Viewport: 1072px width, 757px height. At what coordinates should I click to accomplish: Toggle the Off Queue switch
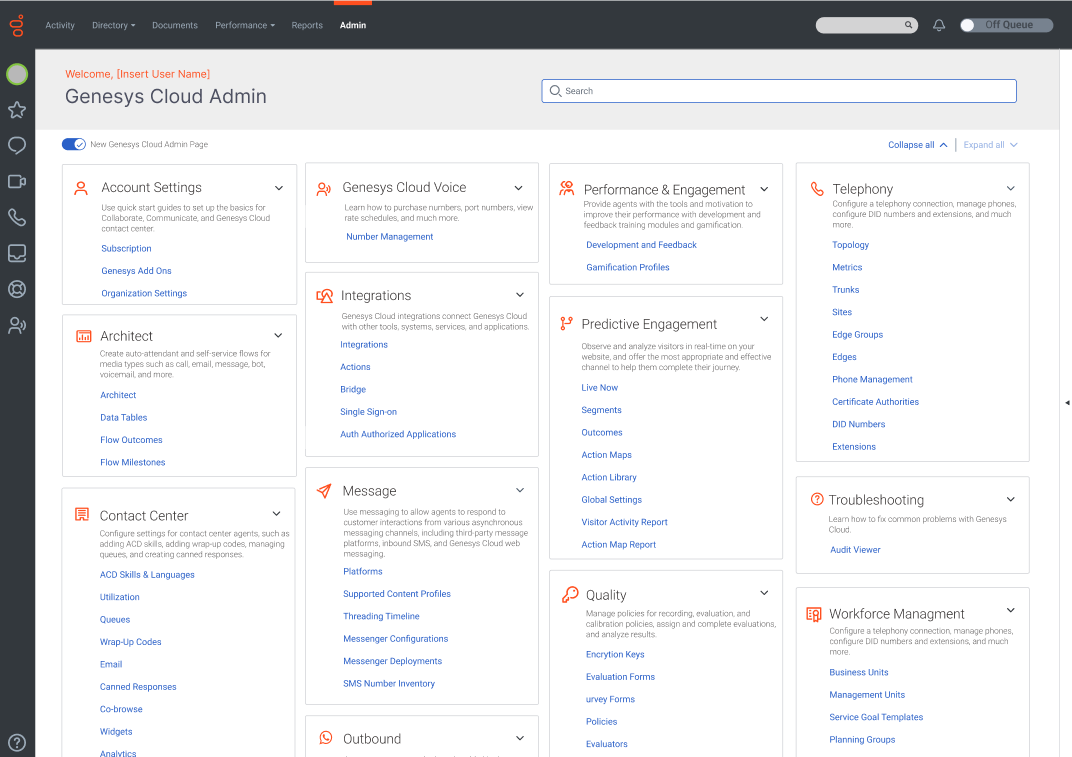(x=1005, y=25)
